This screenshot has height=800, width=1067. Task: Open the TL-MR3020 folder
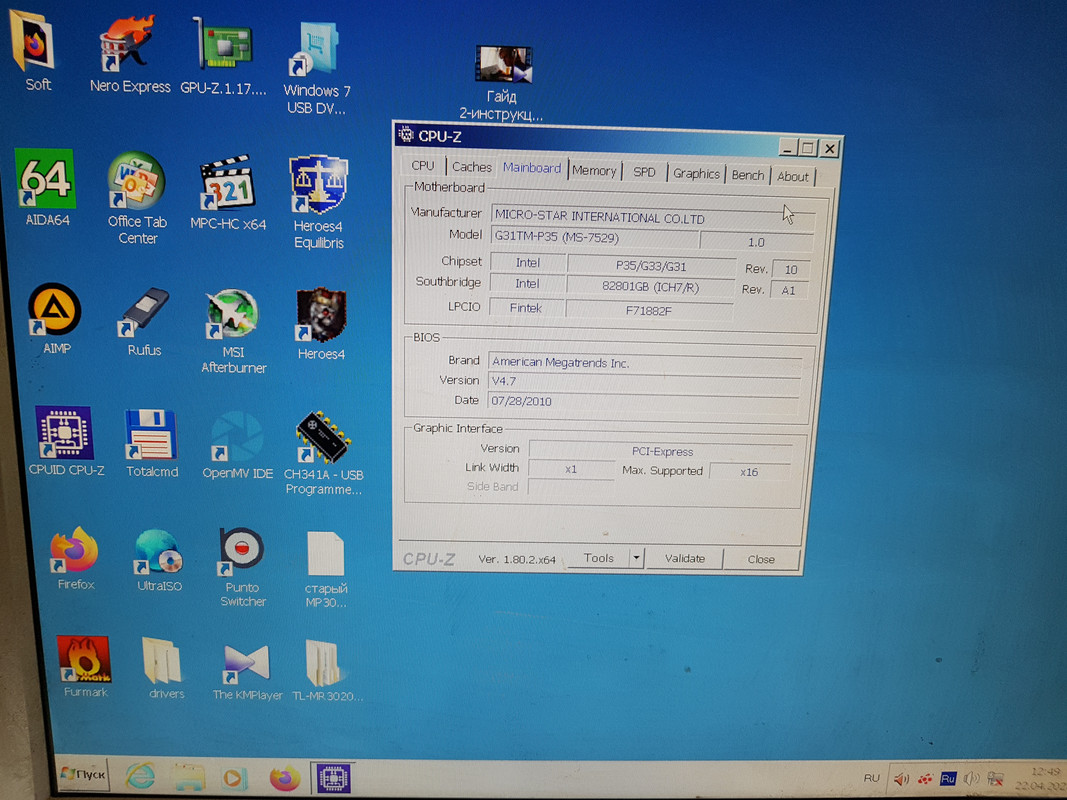pos(327,671)
